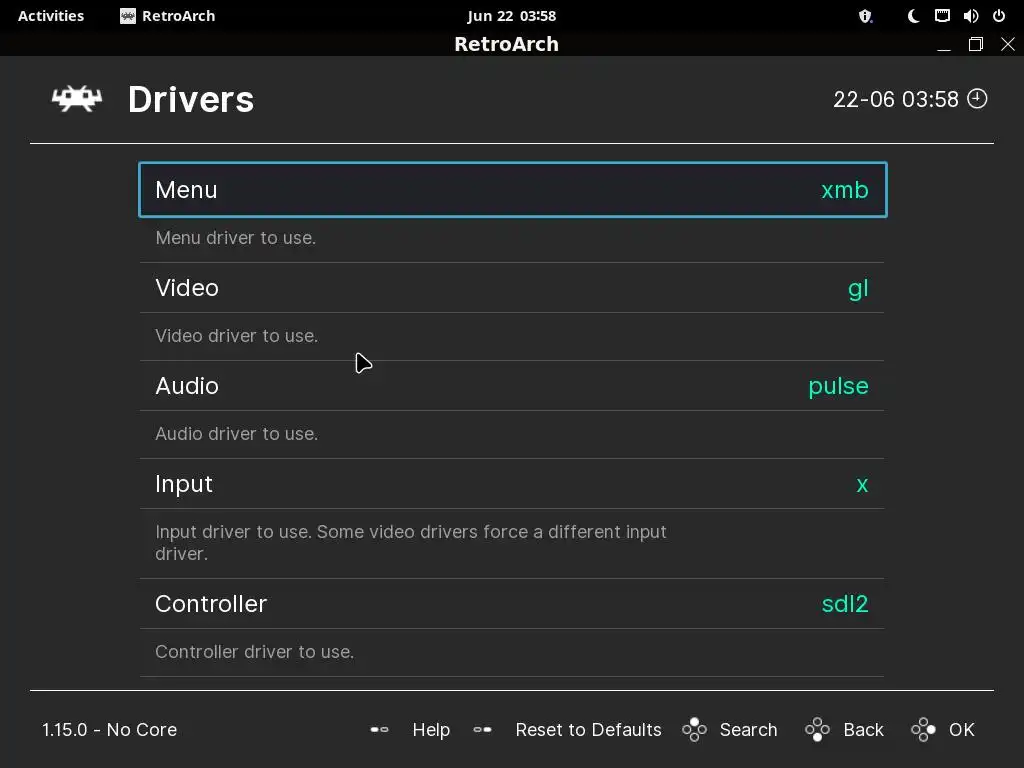Click the security shield tray icon
Viewport: 1024px width, 768px height.
pos(865,16)
